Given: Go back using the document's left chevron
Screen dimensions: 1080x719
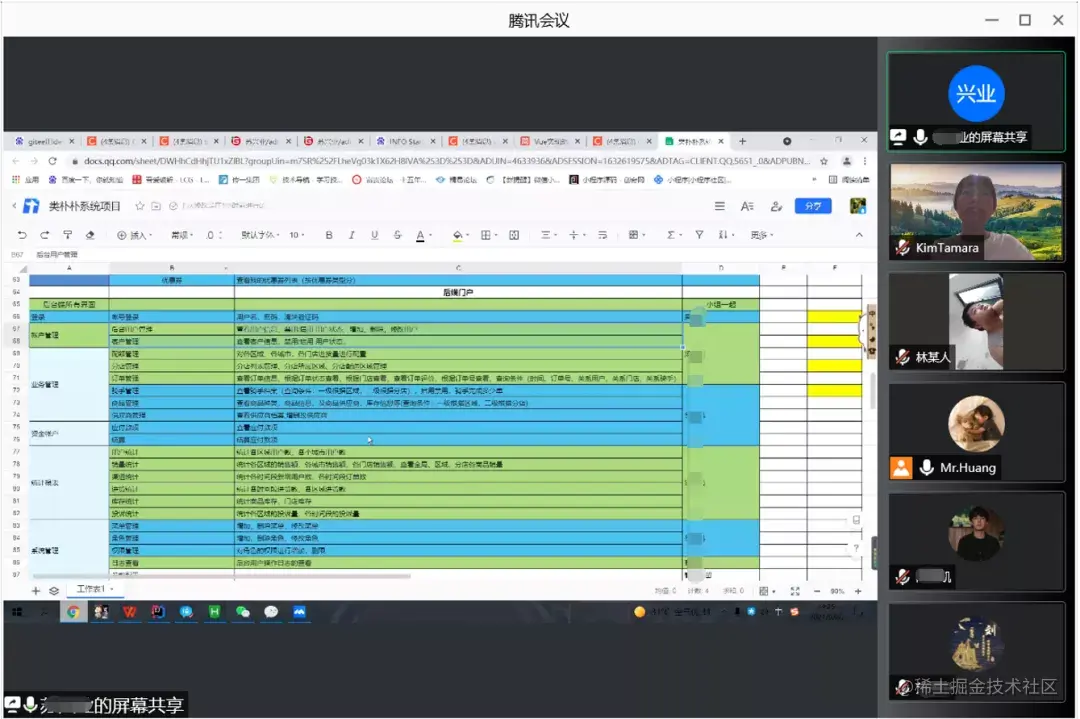Looking at the screenshot, I should tap(14, 206).
